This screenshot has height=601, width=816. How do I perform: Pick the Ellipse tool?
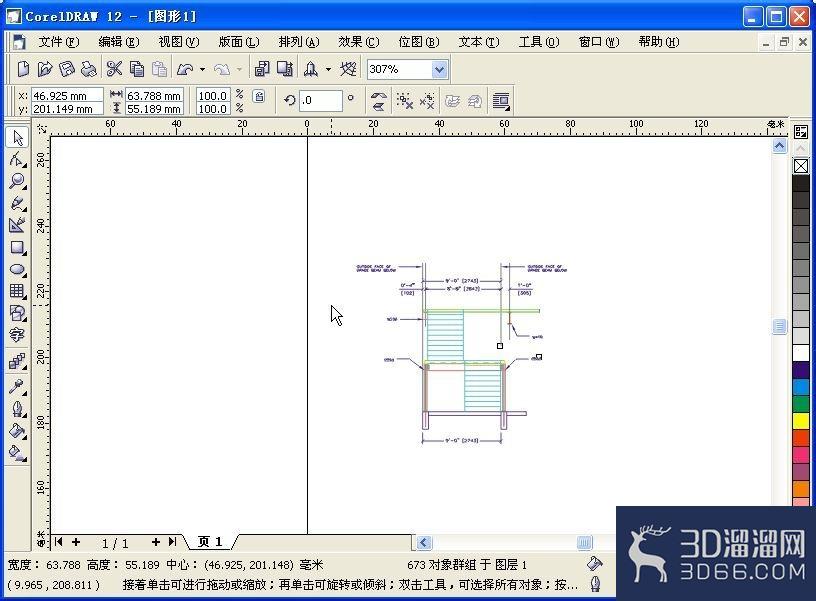[x=17, y=270]
